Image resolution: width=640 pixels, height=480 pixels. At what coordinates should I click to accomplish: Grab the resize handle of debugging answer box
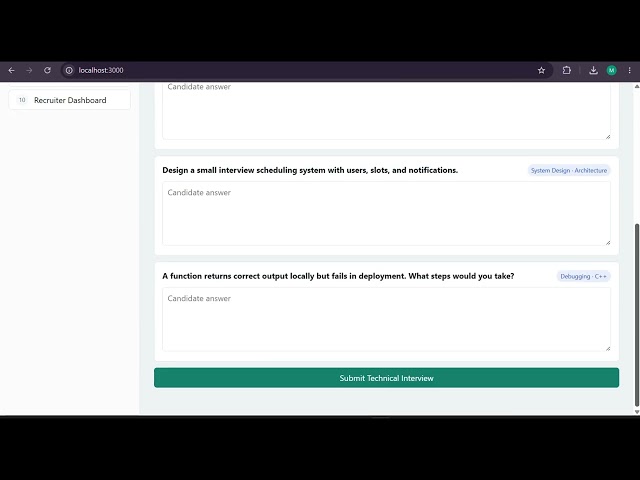[x=608, y=348]
